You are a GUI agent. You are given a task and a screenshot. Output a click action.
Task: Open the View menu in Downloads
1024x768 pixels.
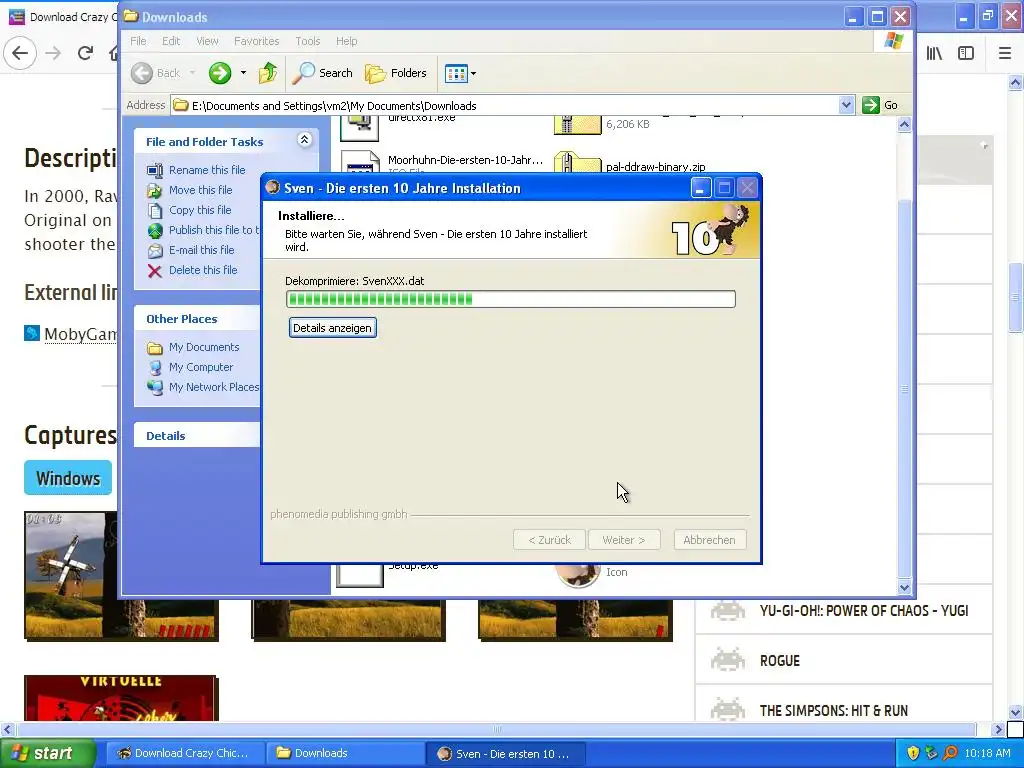click(208, 41)
